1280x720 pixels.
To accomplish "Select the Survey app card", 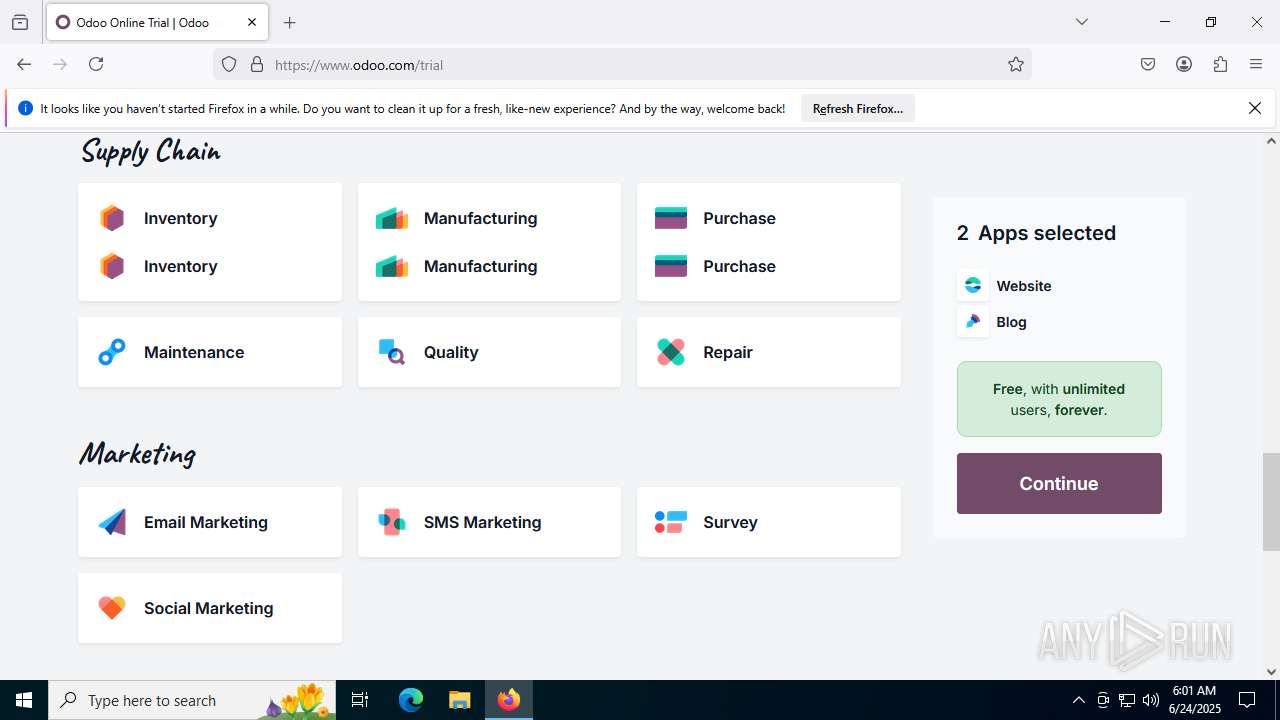I will (769, 522).
